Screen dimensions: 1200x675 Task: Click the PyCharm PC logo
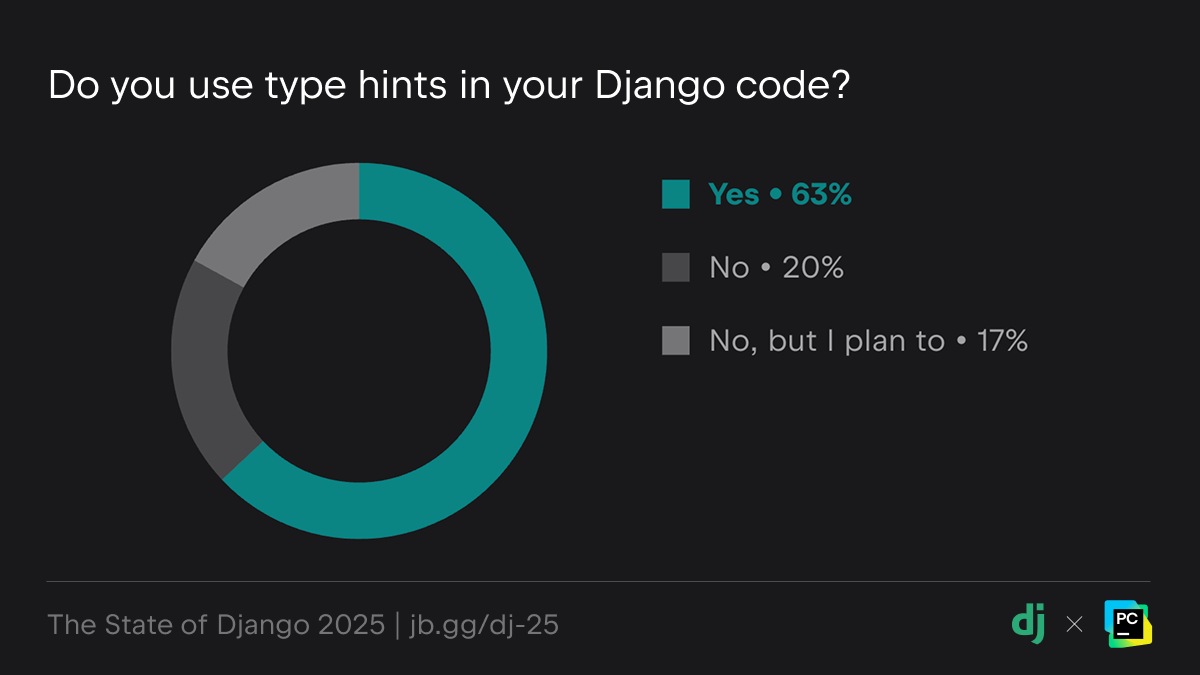[x=1128, y=623]
